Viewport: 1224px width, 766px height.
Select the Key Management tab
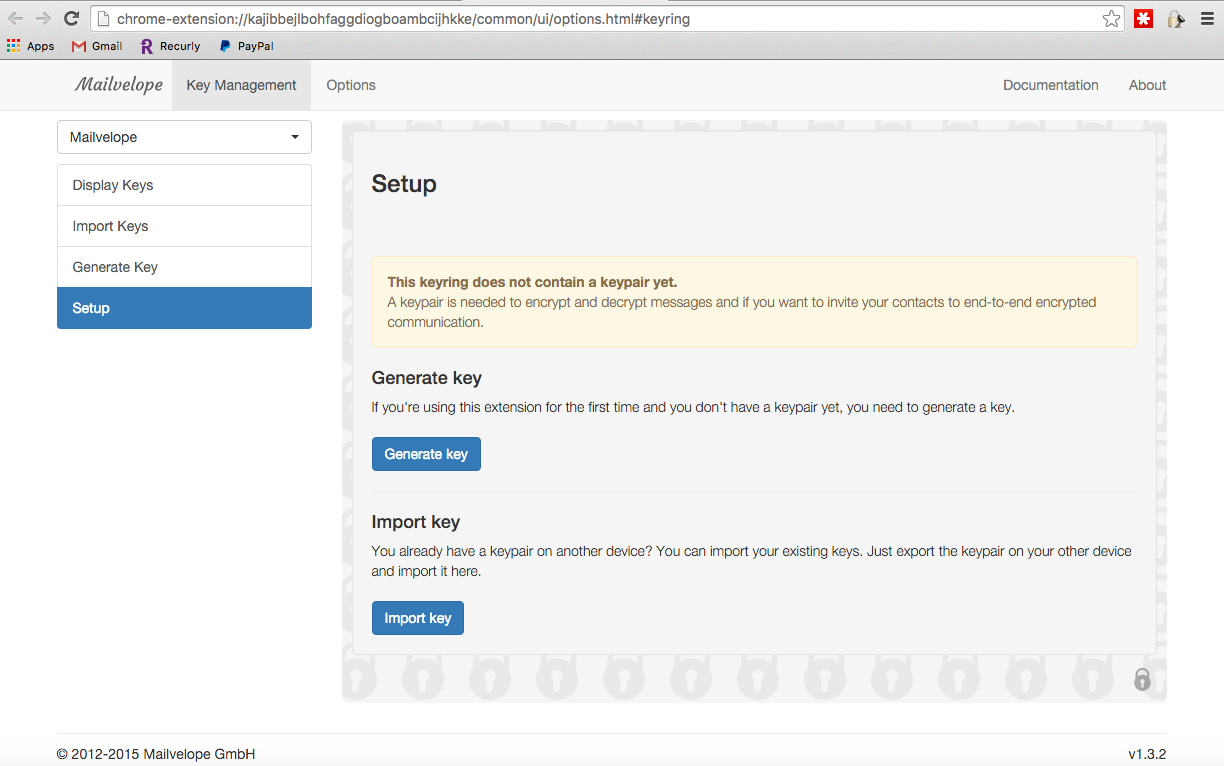click(x=241, y=85)
